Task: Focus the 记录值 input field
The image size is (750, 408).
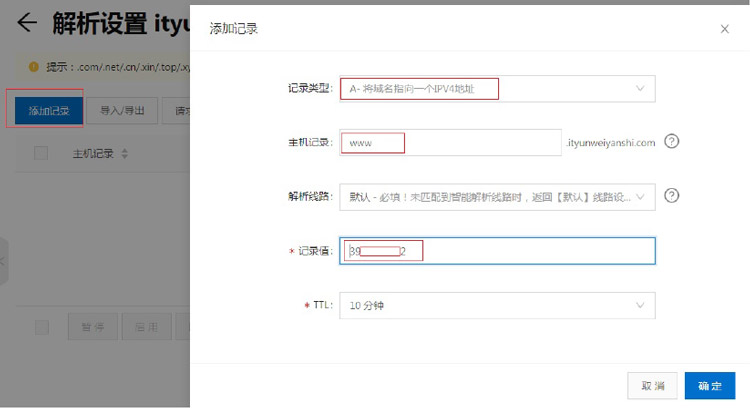Action: [x=497, y=251]
